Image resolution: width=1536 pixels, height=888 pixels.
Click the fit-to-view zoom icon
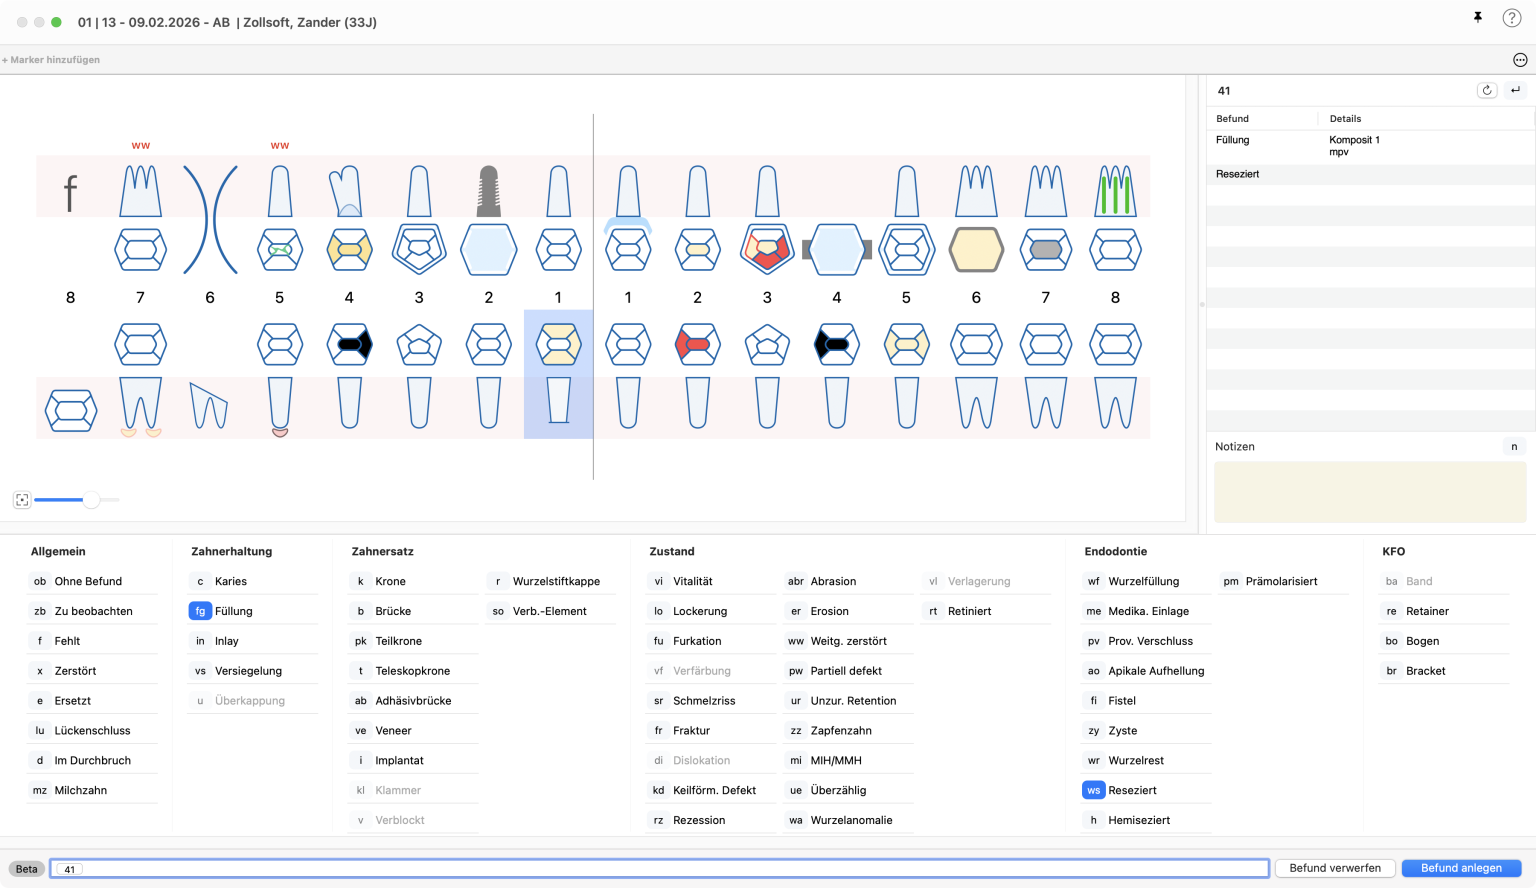pos(22,500)
